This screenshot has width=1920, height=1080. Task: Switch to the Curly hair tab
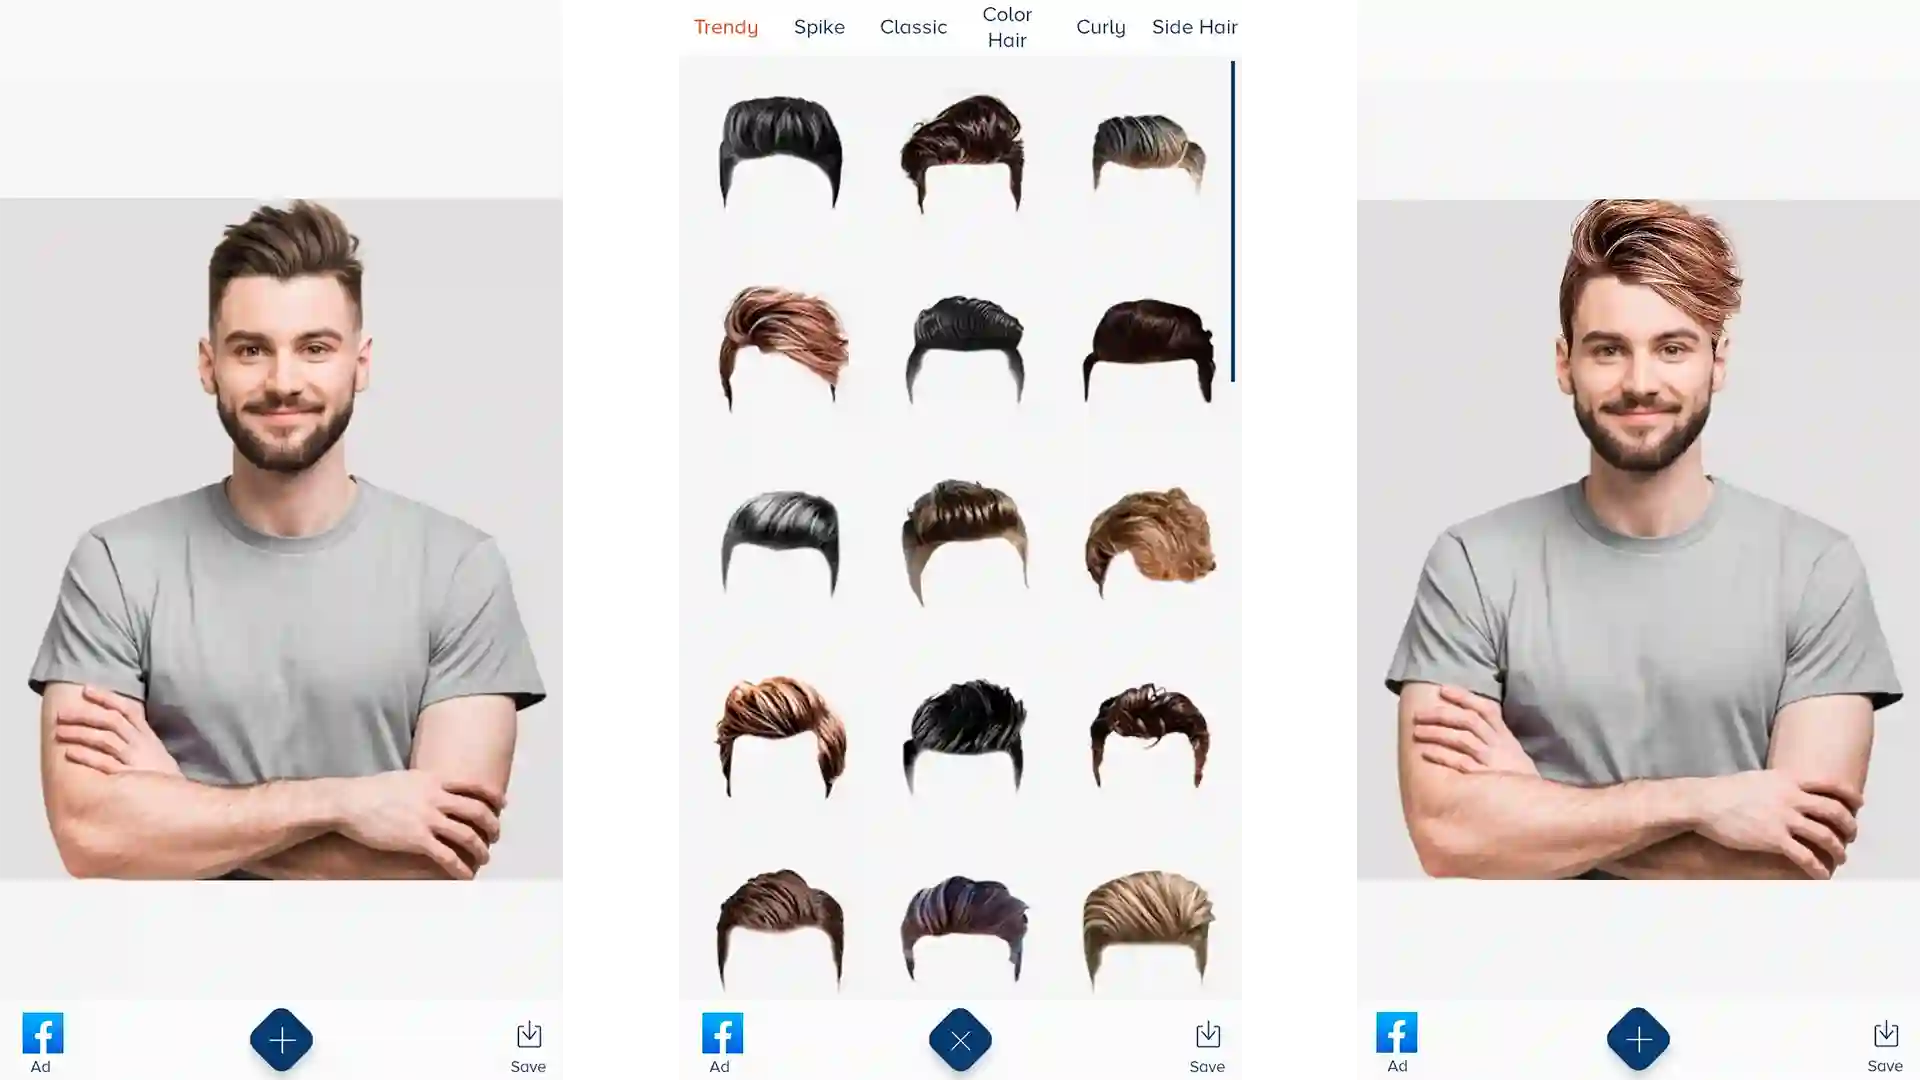tap(1100, 26)
